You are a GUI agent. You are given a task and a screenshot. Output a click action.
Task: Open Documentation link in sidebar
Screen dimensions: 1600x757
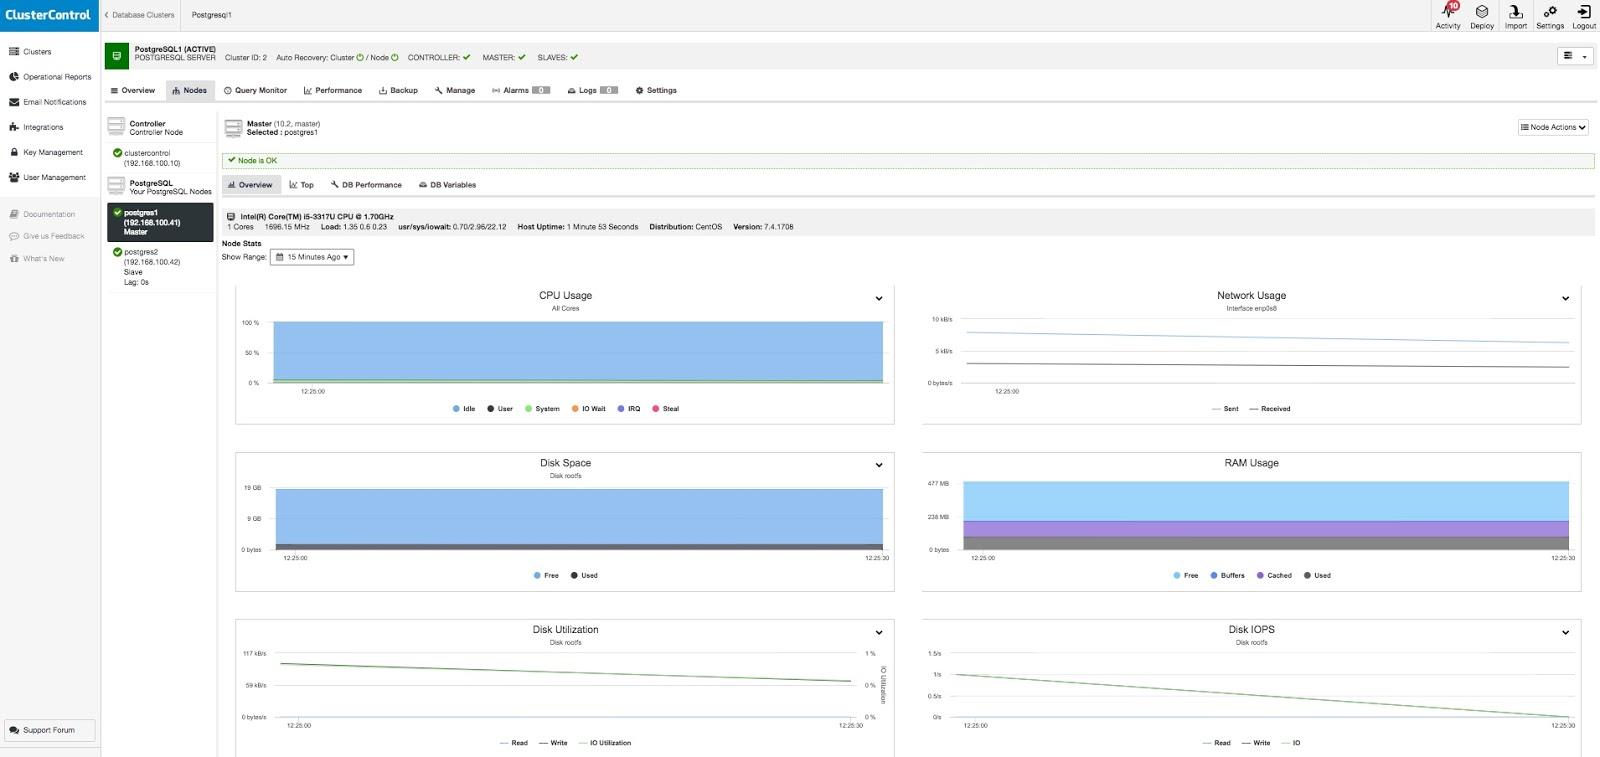coord(42,214)
